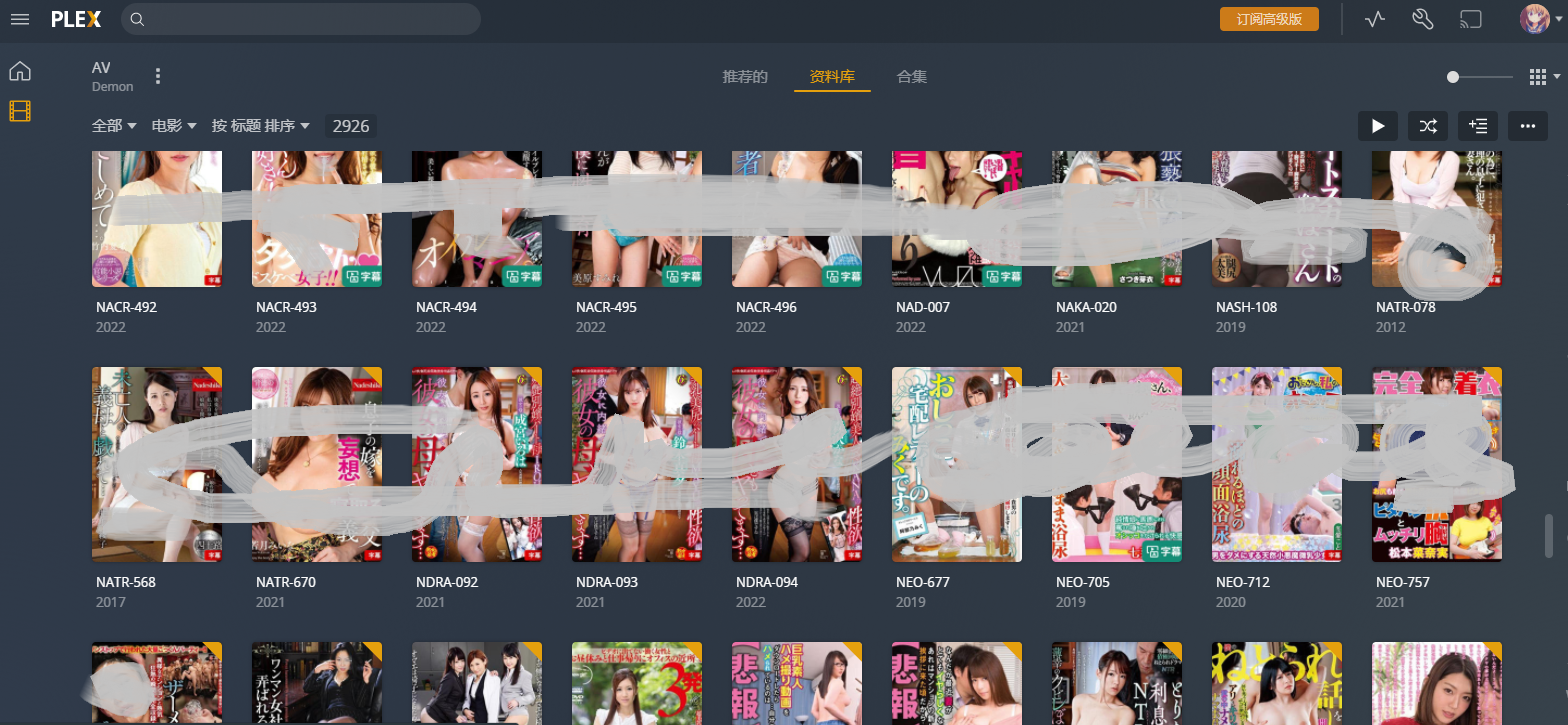The image size is (1568, 725).
Task: Click the Plex logo
Action: click(76, 19)
